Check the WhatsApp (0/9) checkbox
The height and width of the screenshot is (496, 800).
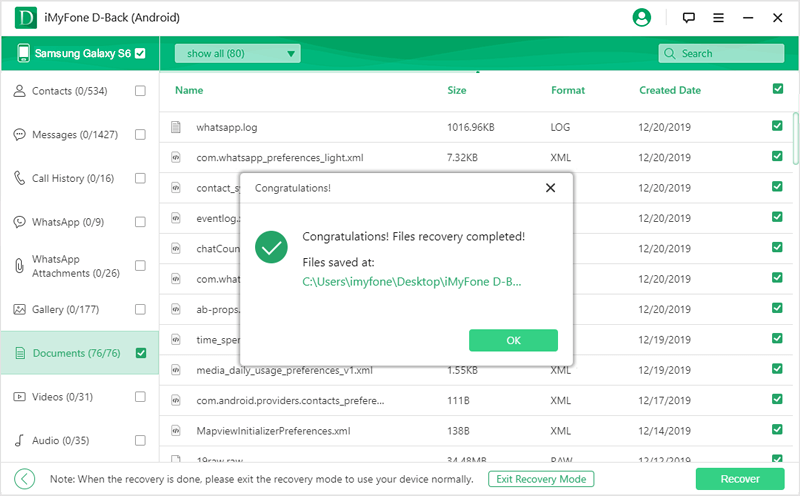(140, 222)
